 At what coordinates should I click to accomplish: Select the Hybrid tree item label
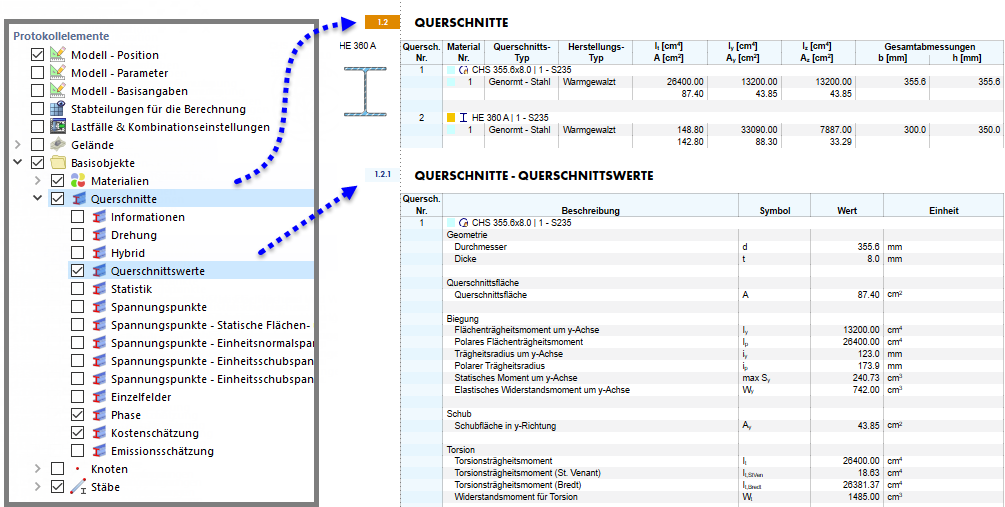(128, 253)
